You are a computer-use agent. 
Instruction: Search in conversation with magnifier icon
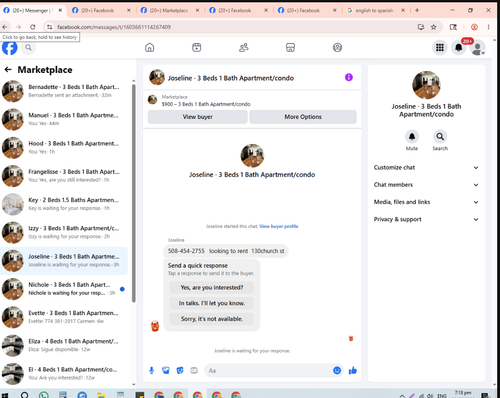[440, 136]
